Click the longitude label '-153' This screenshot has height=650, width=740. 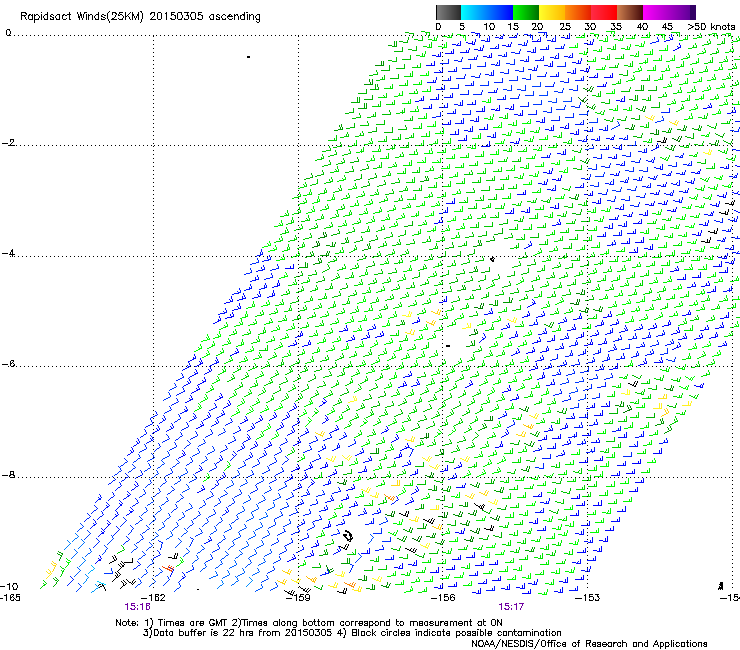[x=588, y=598]
